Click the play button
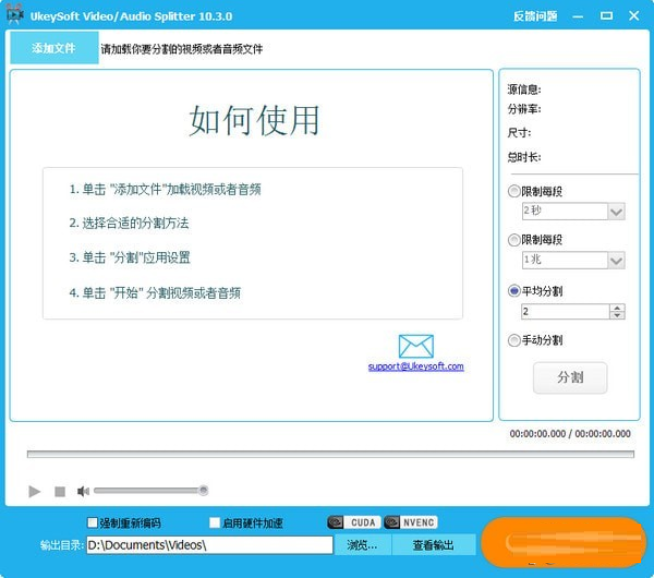This screenshot has width=654, height=579. pyautogui.click(x=34, y=491)
